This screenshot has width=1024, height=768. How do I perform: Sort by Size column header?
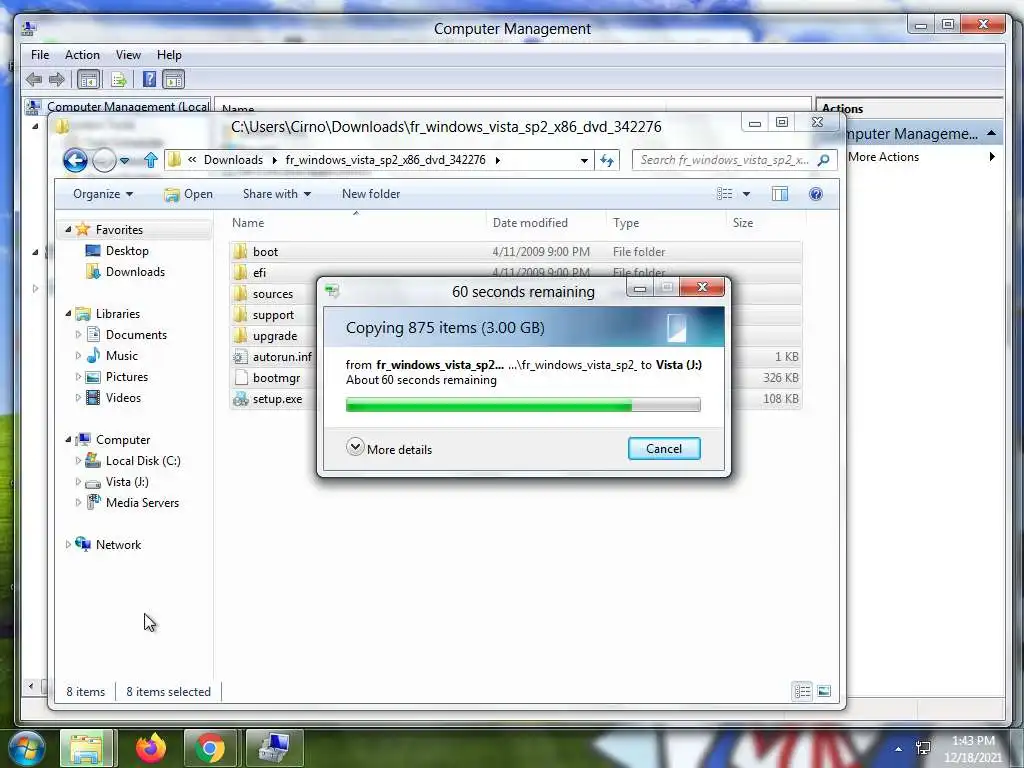[765, 223]
